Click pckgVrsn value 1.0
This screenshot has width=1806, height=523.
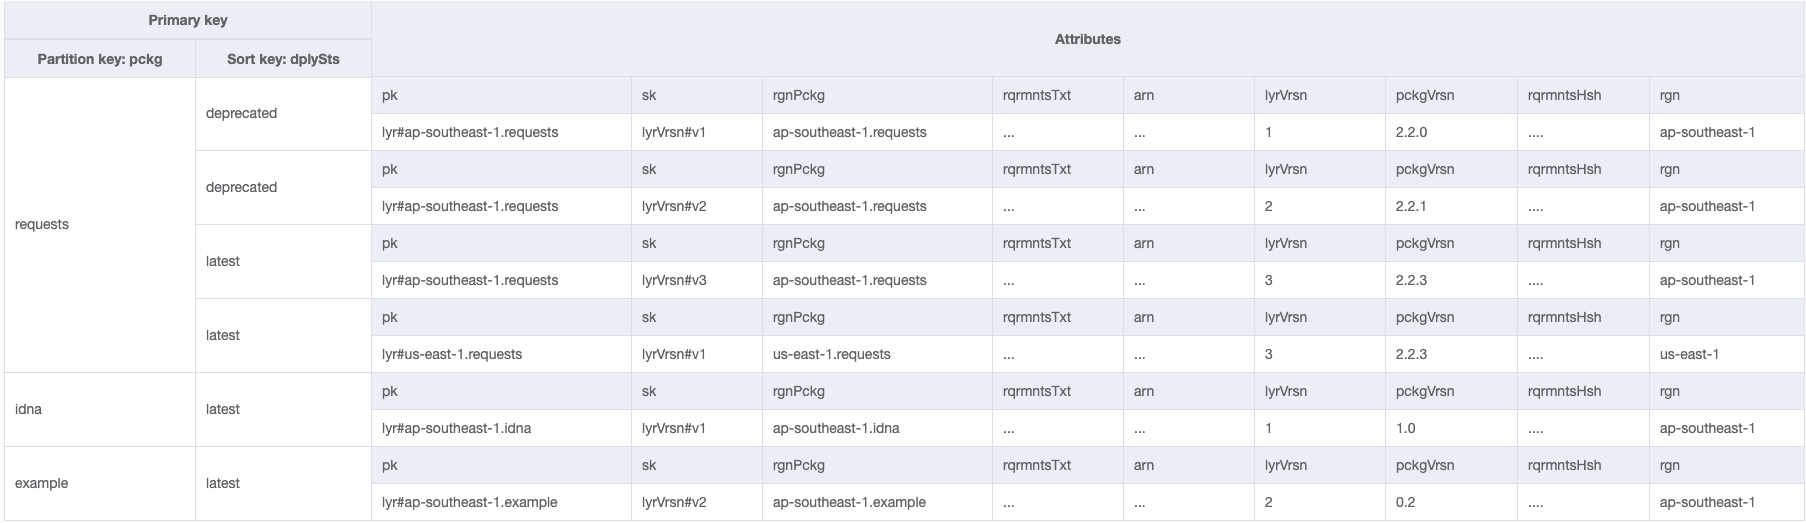(1406, 428)
